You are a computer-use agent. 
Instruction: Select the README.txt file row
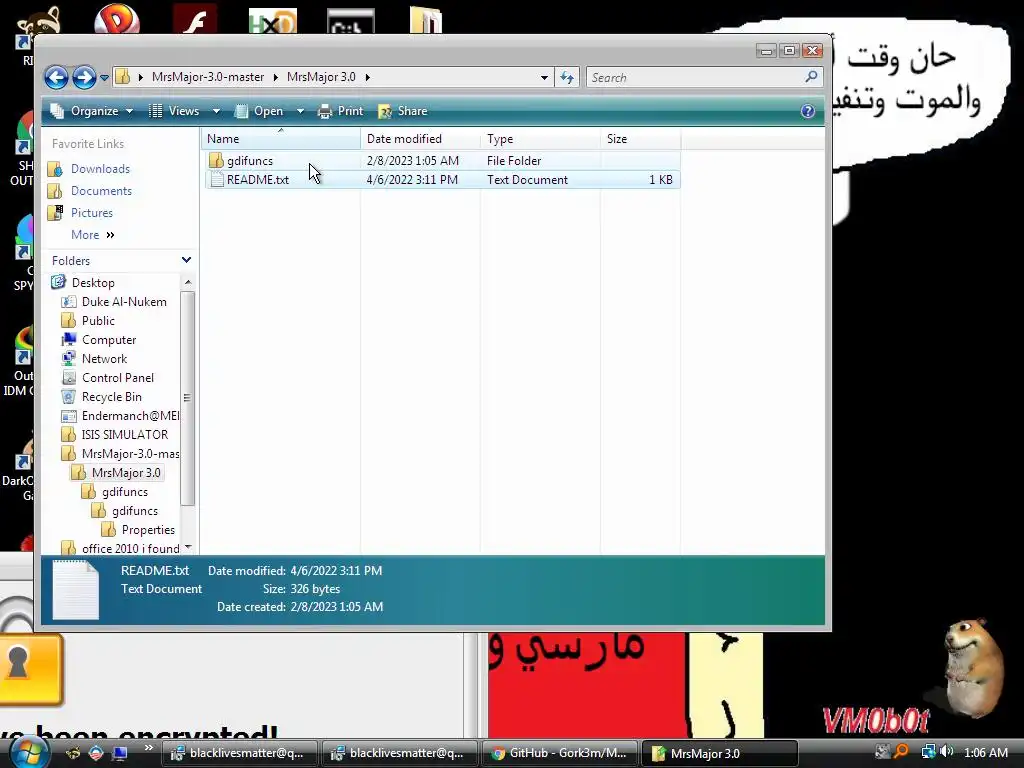pos(442,180)
